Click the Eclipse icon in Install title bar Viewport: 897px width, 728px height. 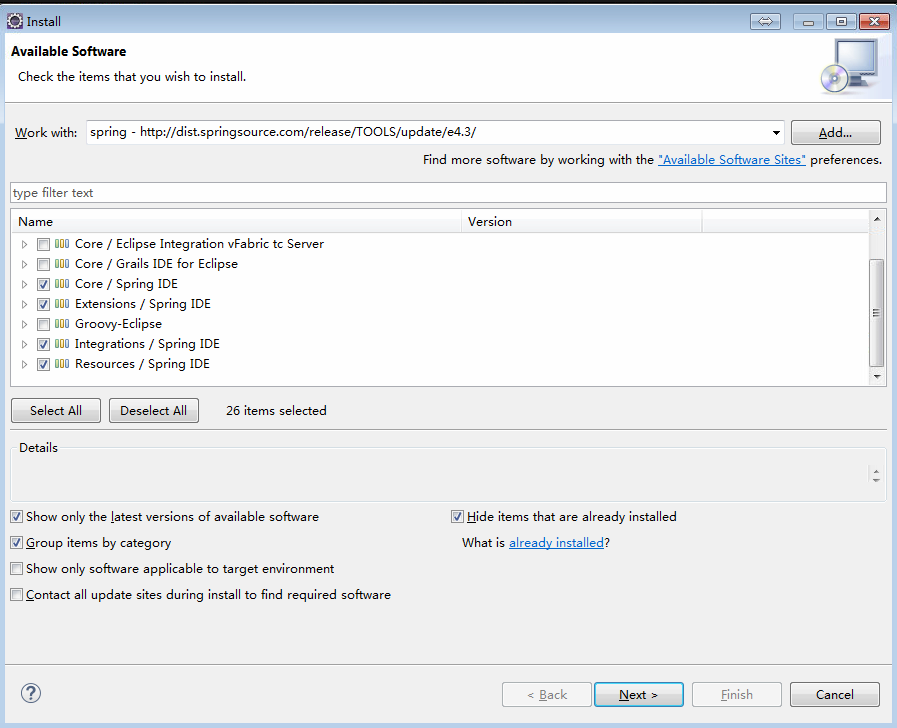coord(15,21)
